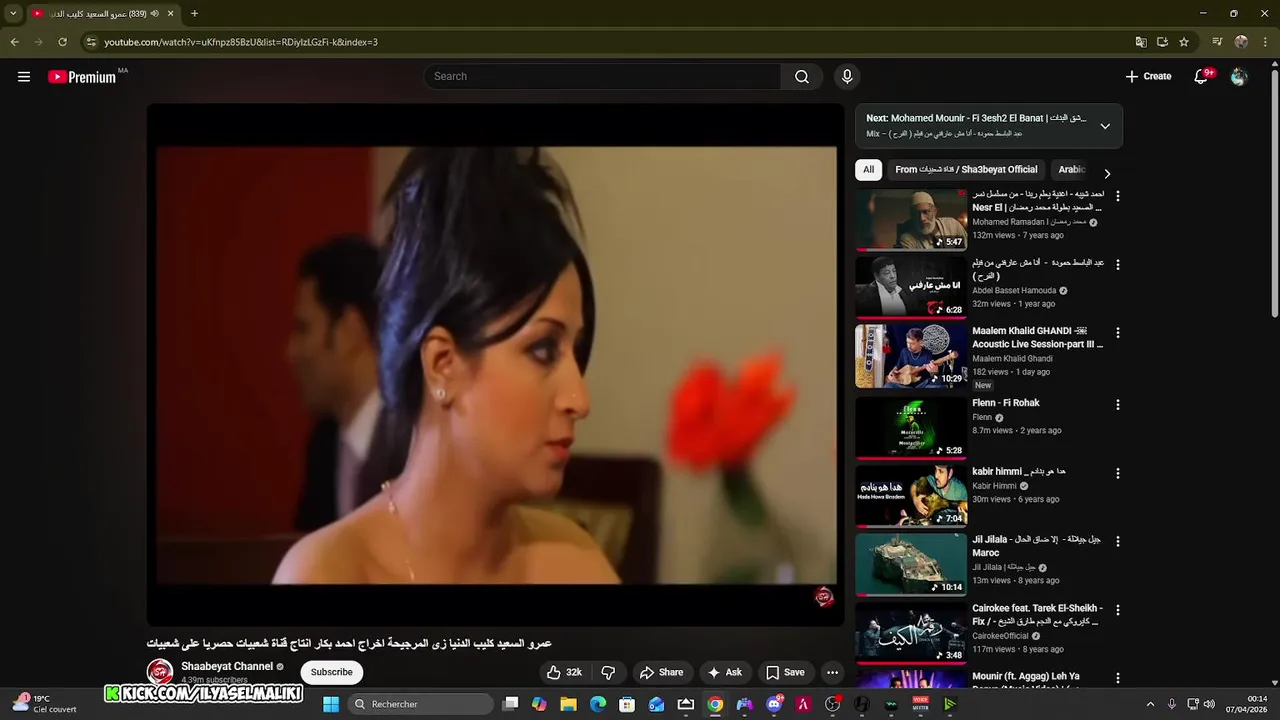The image size is (1280, 720).
Task: Start voice search with the microphone
Action: coord(847,77)
